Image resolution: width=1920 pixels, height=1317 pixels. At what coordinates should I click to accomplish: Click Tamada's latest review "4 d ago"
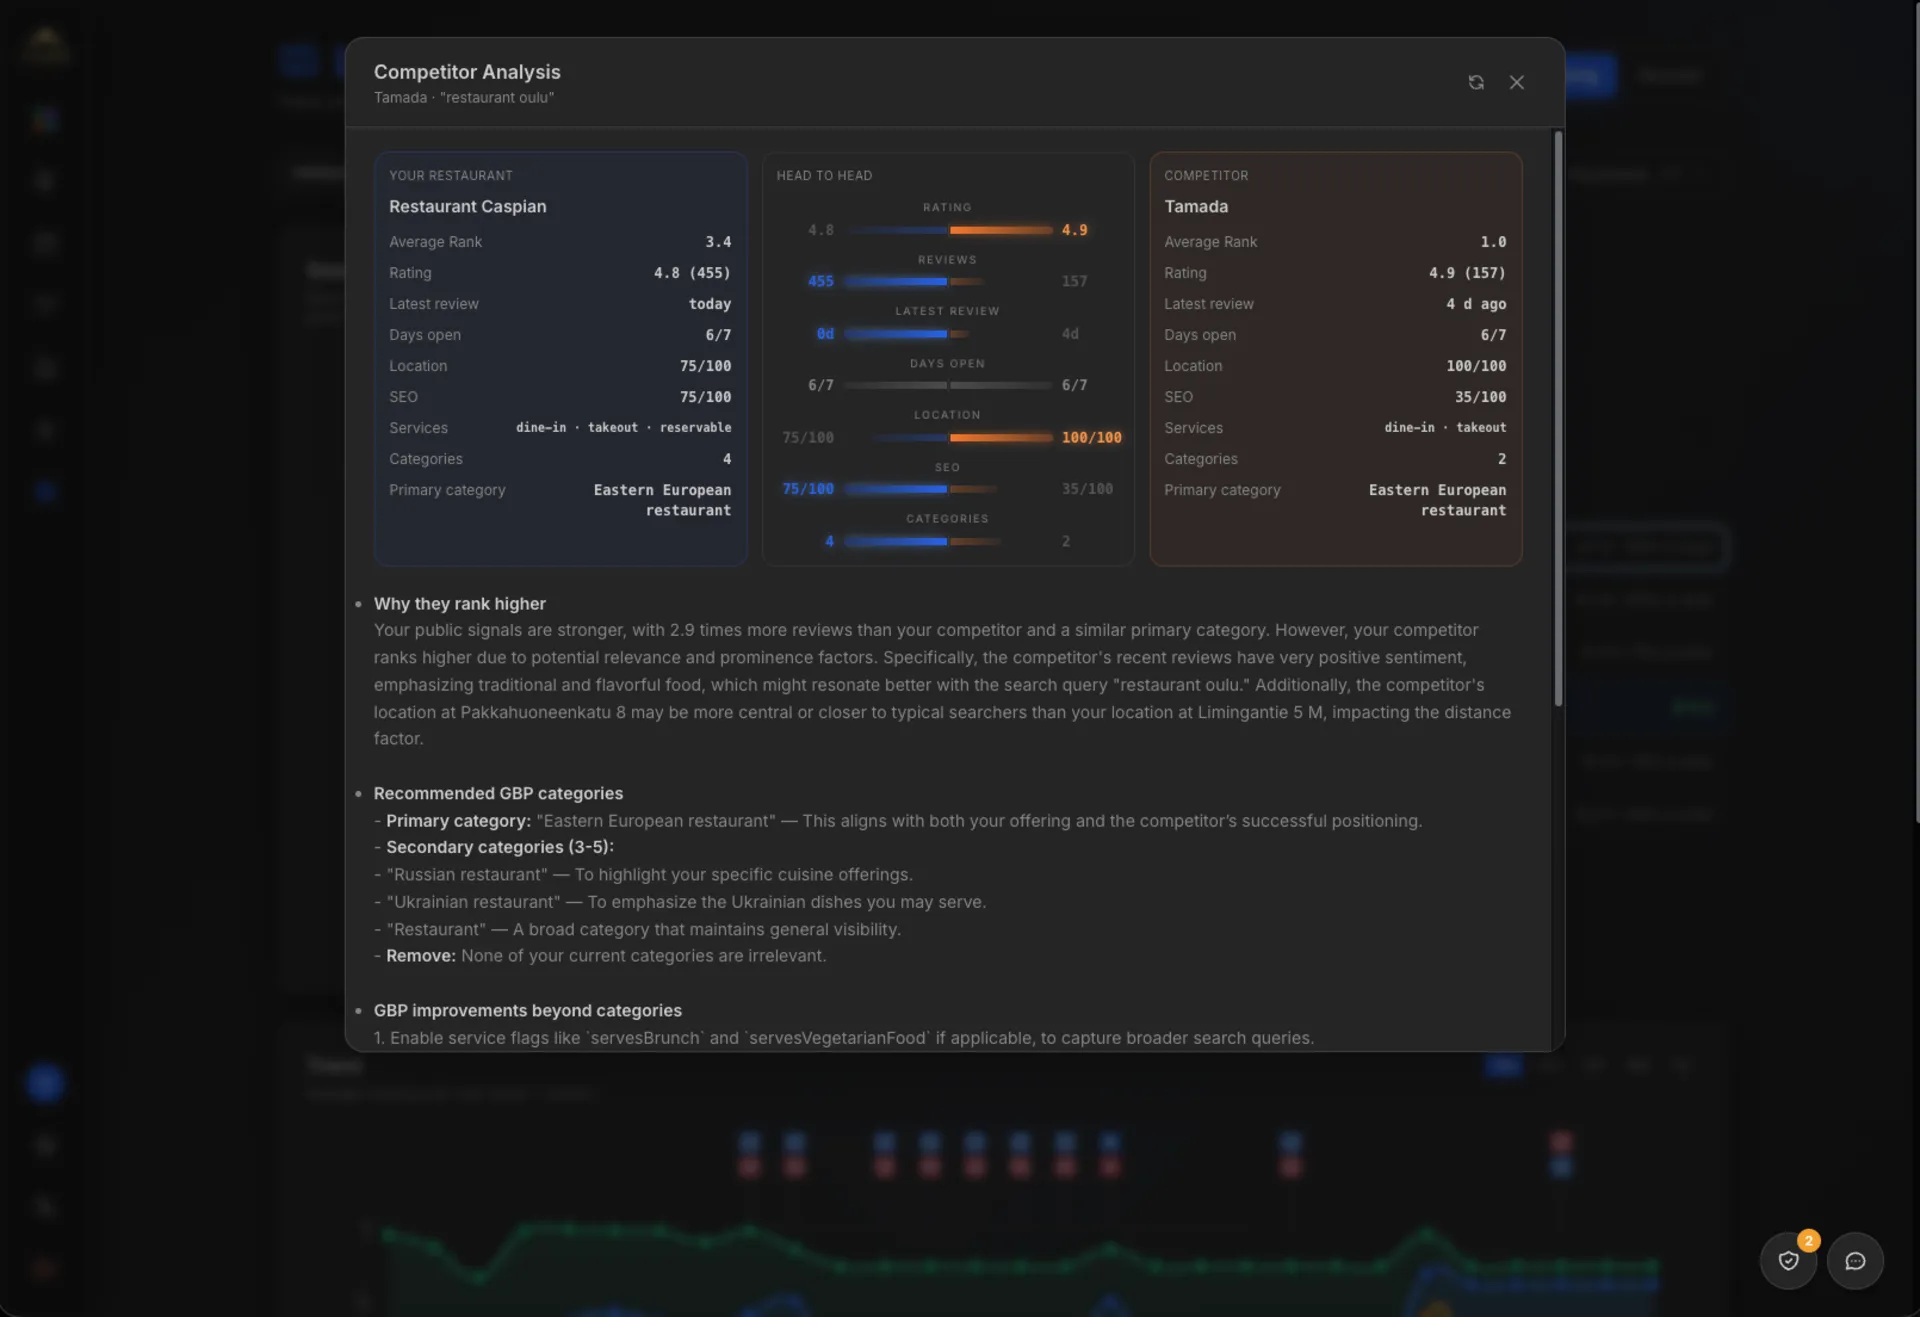(x=1476, y=304)
